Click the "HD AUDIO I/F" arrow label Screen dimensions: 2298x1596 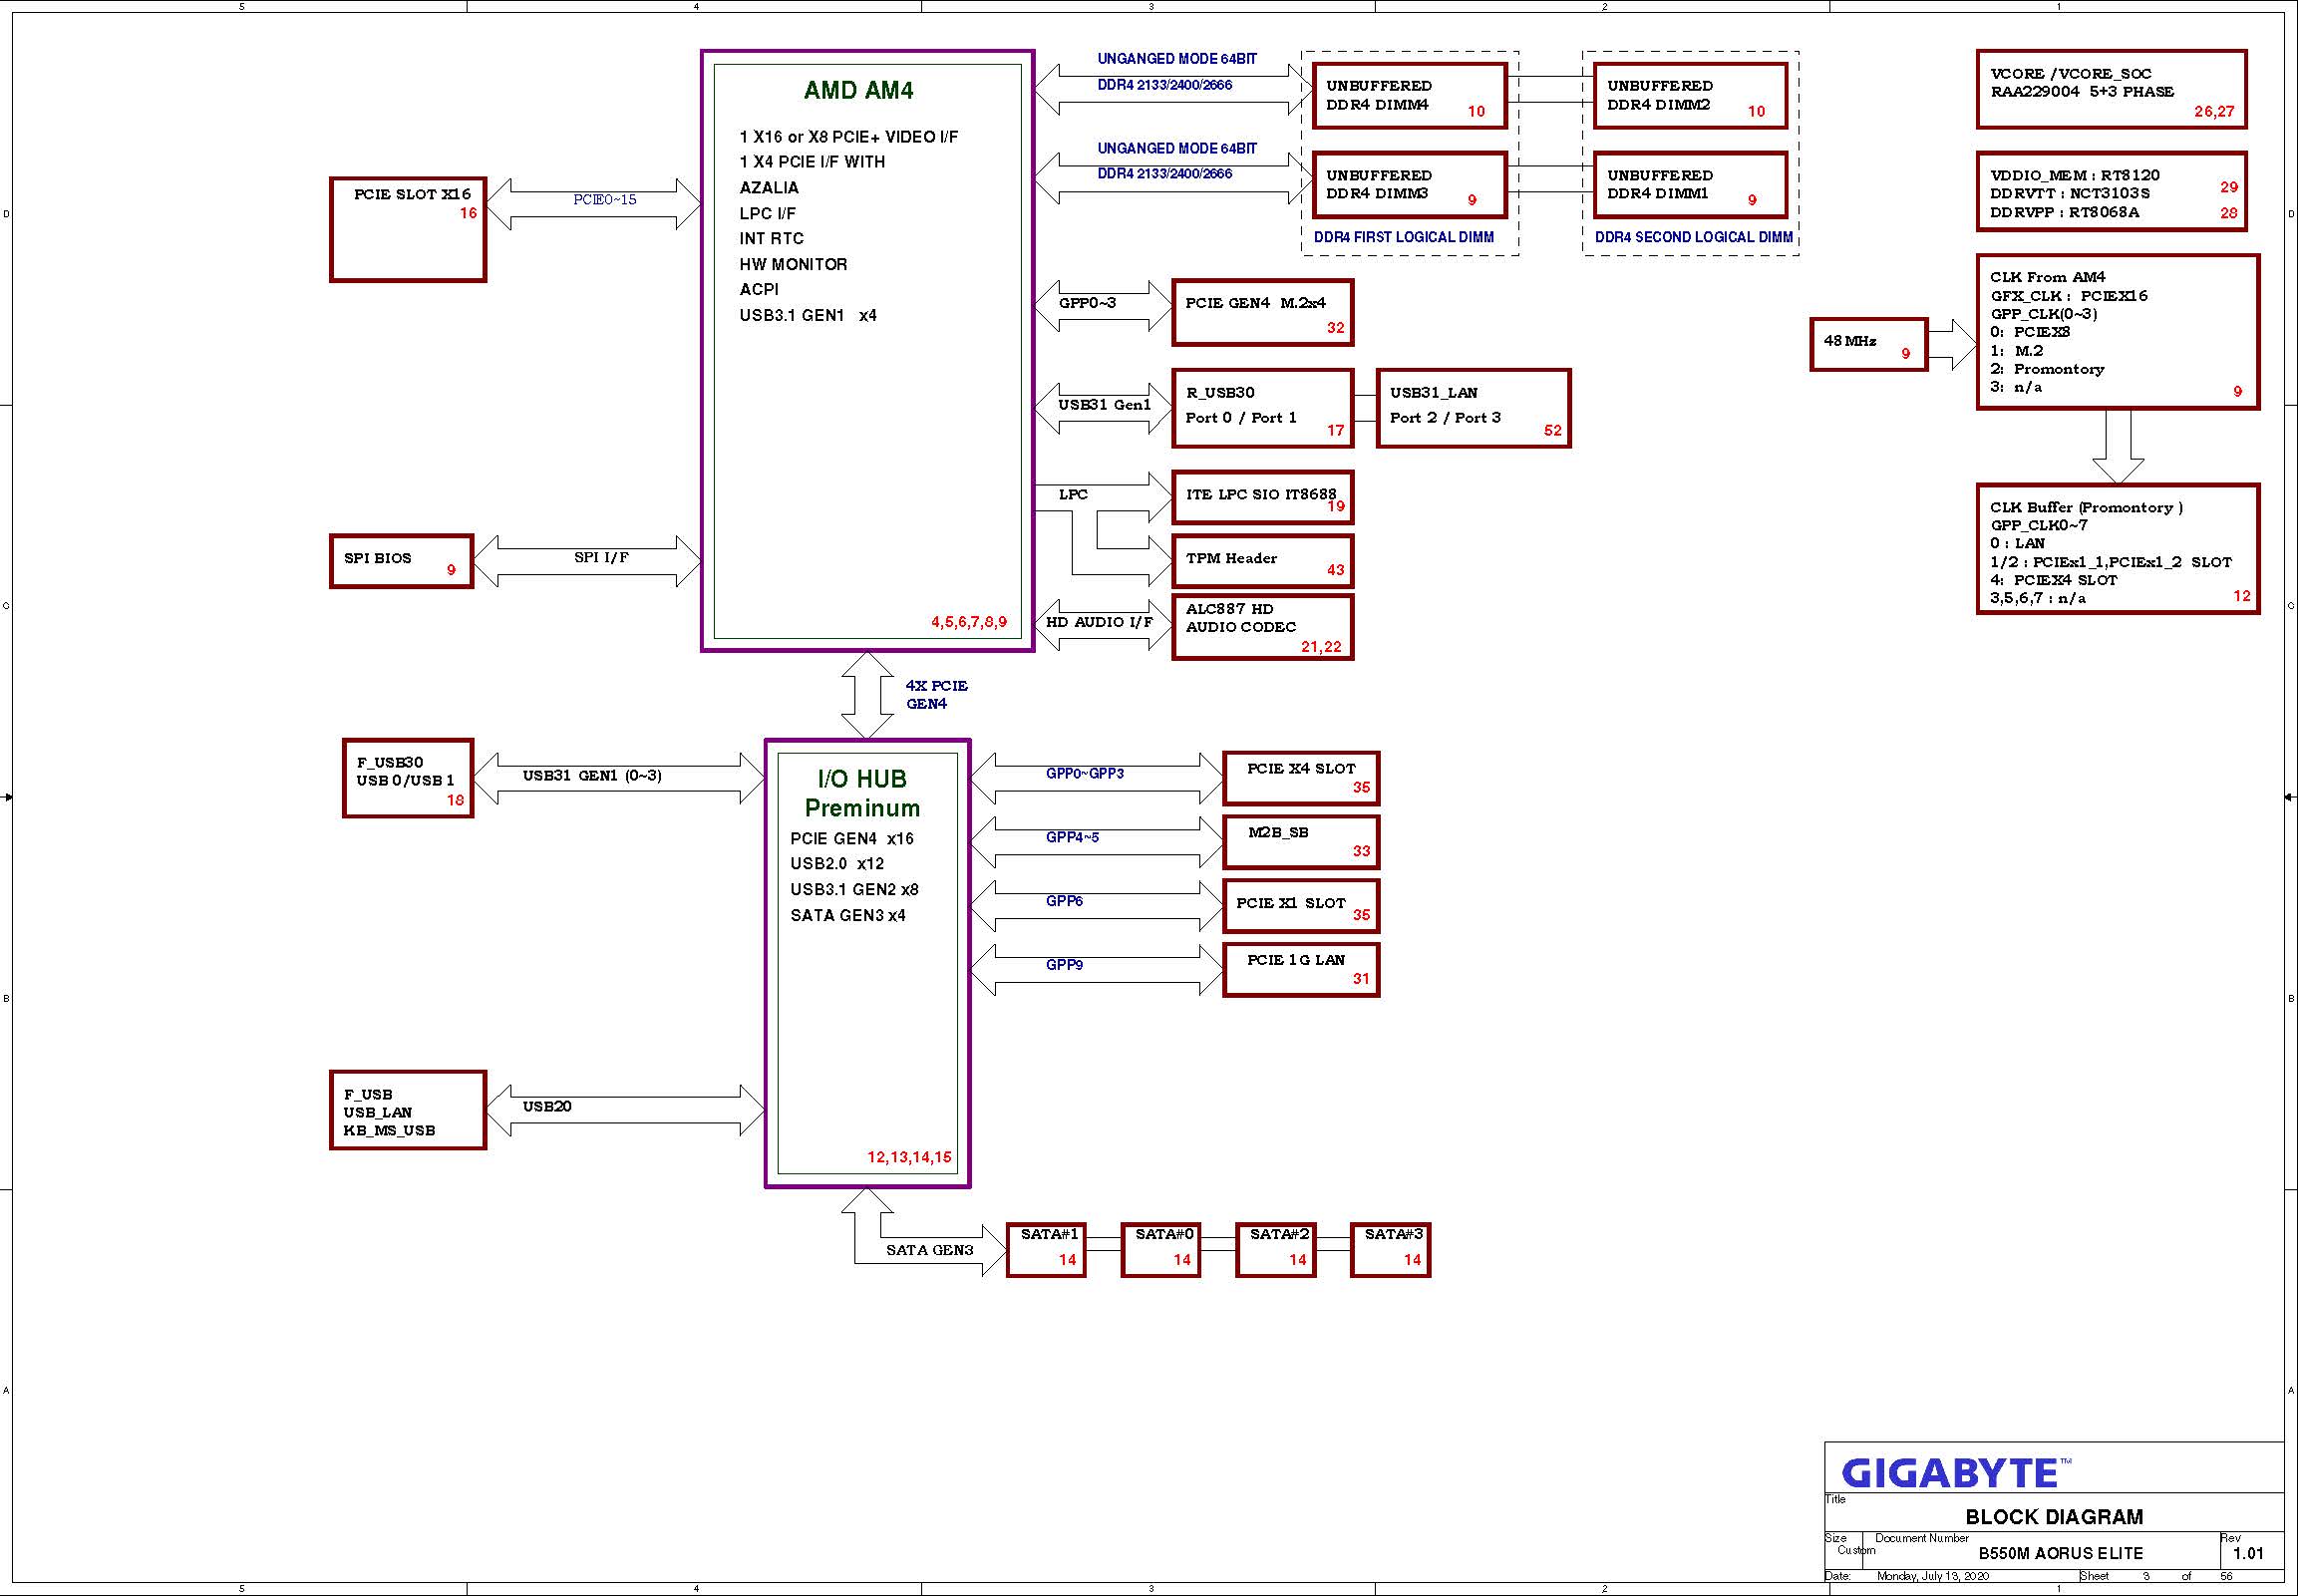(x=1100, y=622)
